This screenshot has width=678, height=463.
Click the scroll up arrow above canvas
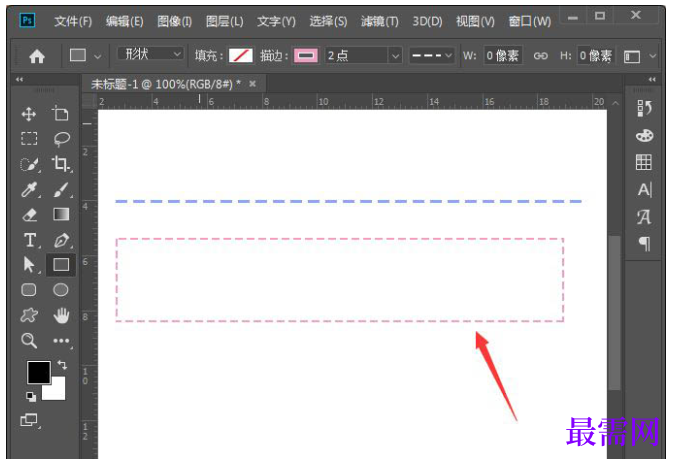tap(615, 103)
